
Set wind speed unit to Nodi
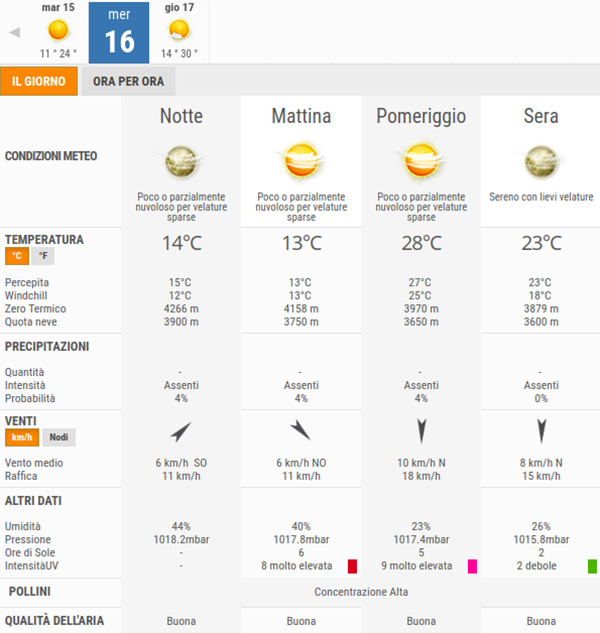59,437
